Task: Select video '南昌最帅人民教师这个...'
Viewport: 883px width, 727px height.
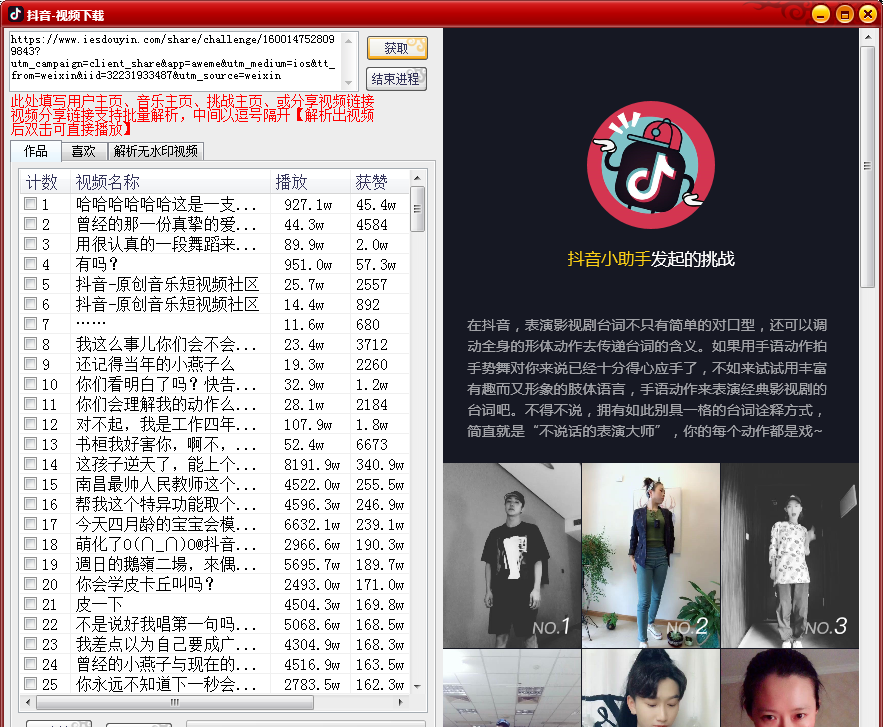Action: point(166,484)
